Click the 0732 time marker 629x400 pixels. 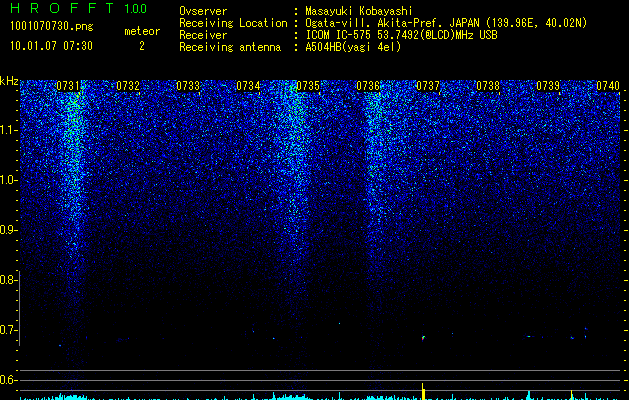click(x=128, y=86)
